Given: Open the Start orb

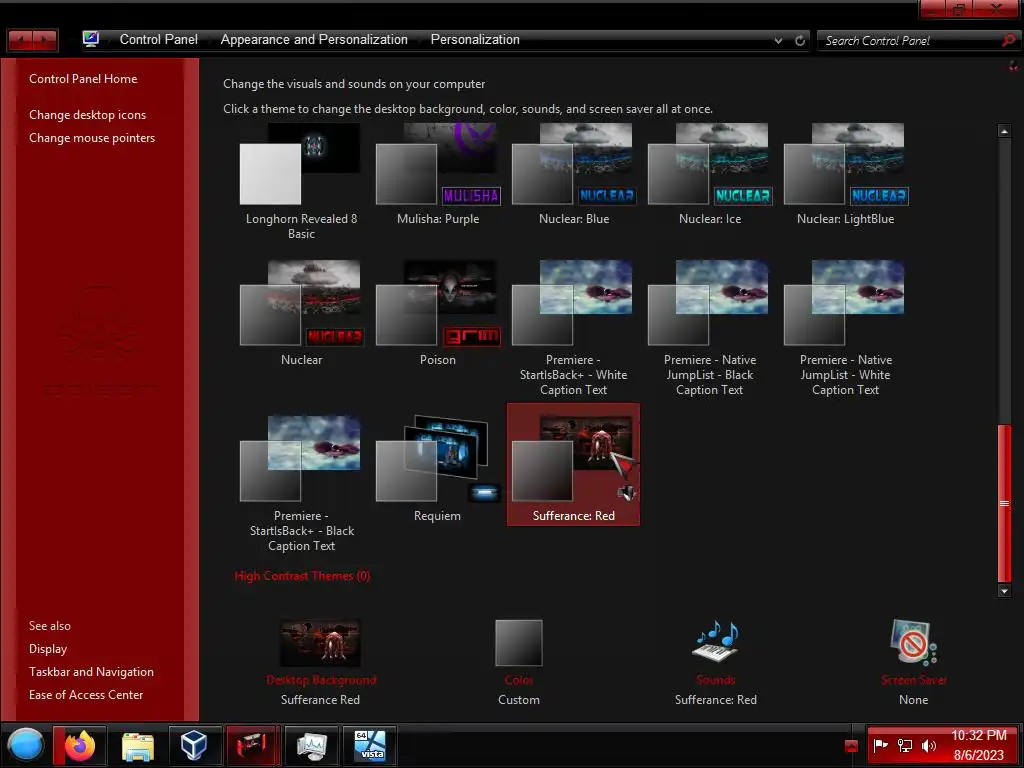Looking at the screenshot, I should pos(25,745).
